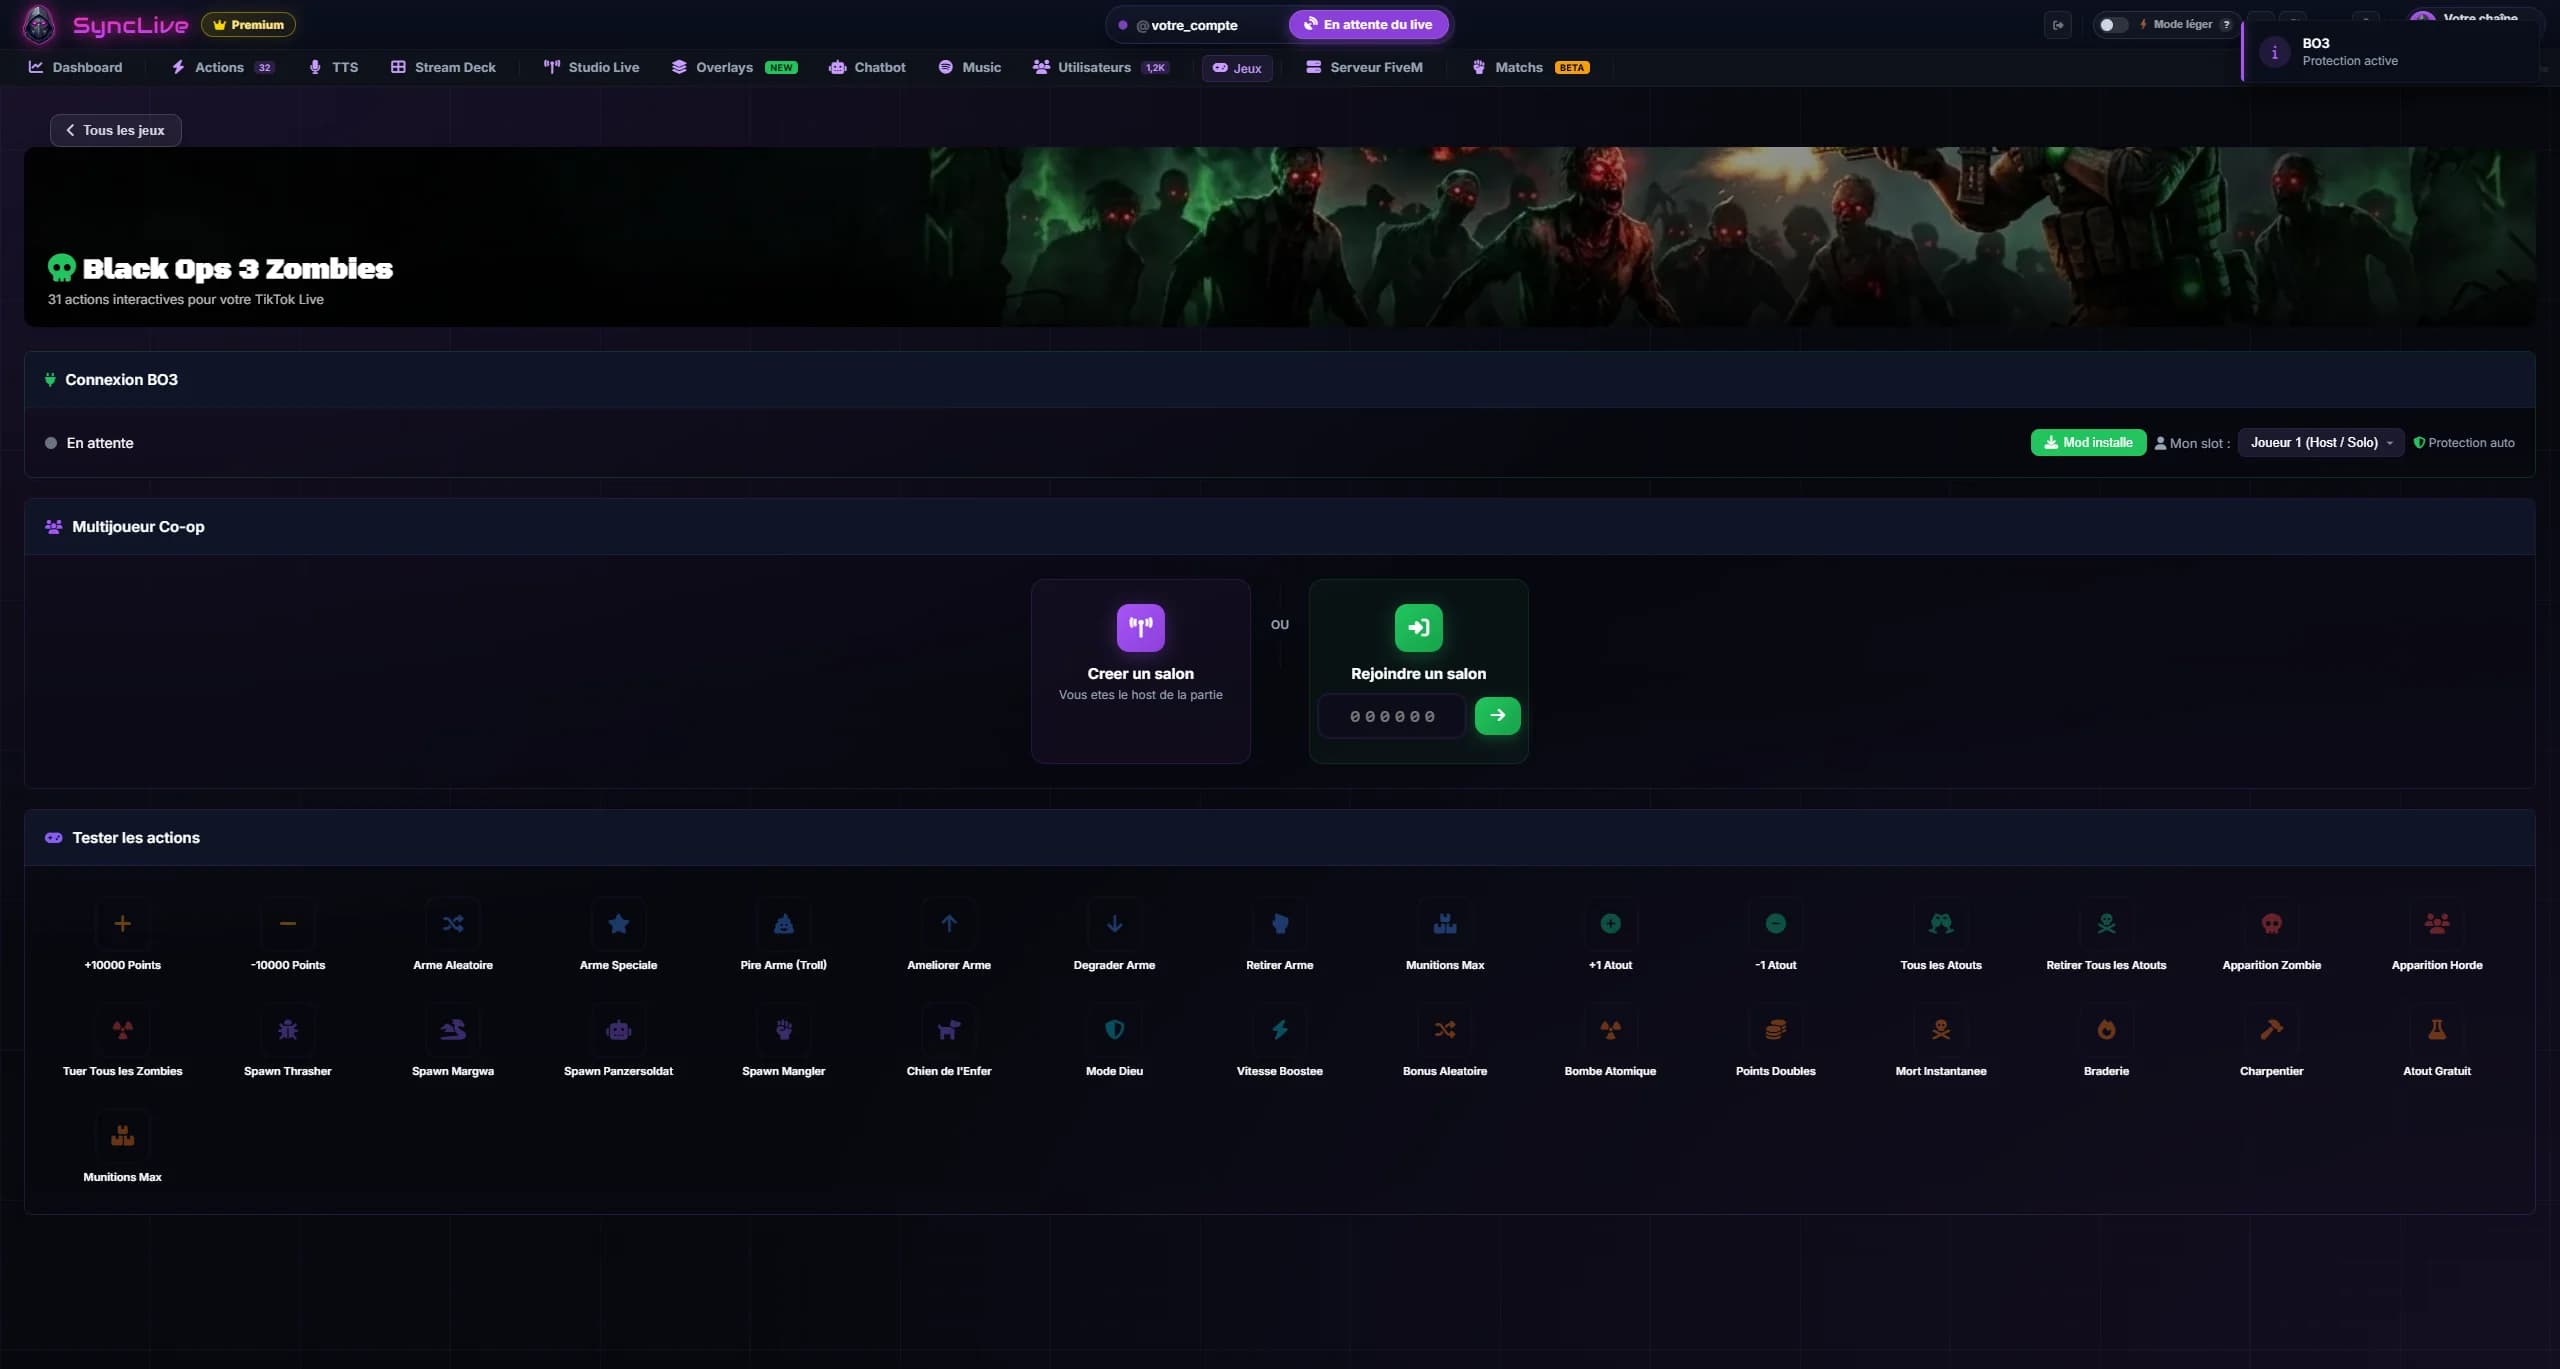This screenshot has height=1369, width=2560.
Task: Test the Chien de l'Enfer action
Action: pyautogui.click(x=949, y=1030)
